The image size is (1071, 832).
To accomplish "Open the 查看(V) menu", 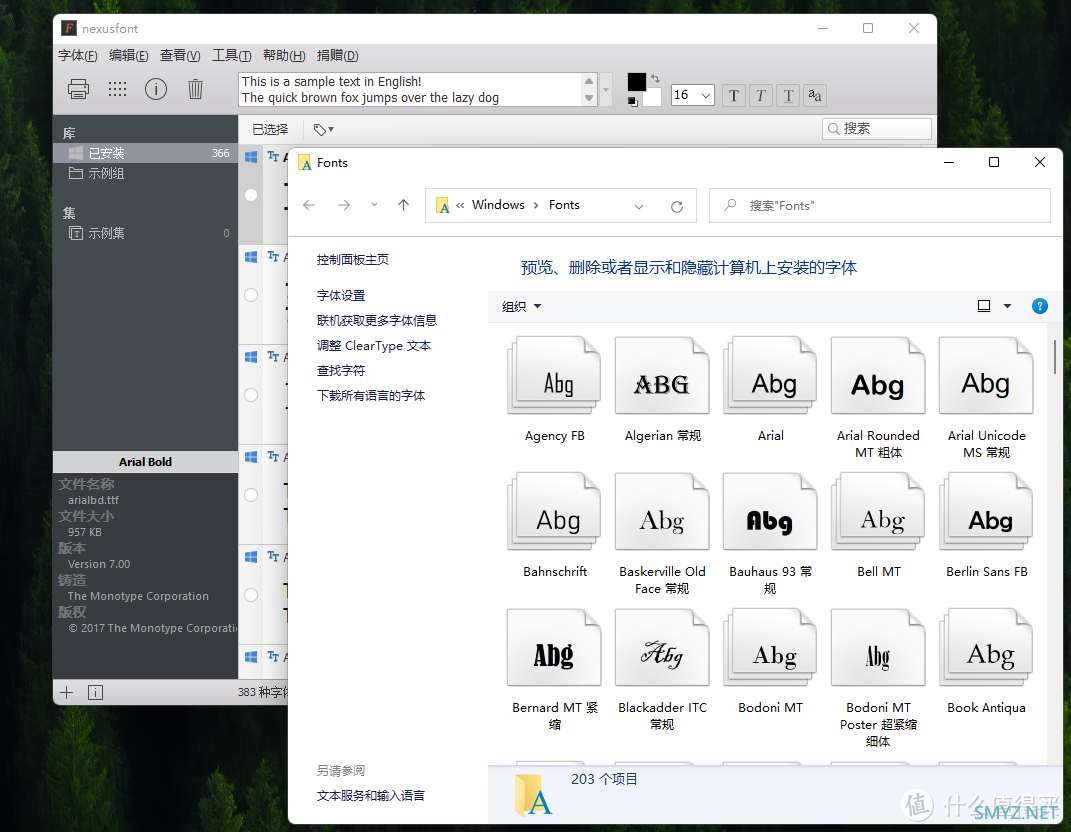I will 180,55.
